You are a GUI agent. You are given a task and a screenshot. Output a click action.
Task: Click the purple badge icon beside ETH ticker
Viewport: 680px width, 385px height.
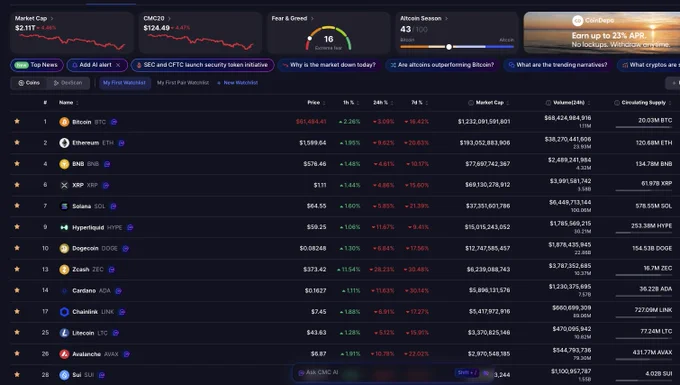[x=121, y=143]
